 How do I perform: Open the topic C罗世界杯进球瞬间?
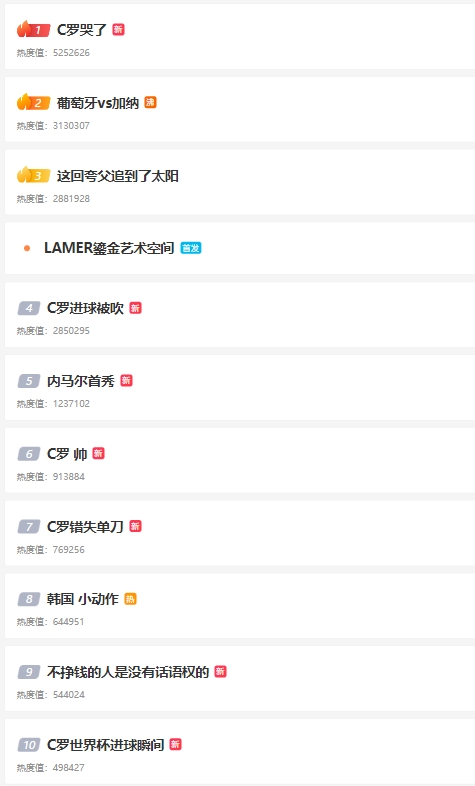105,745
